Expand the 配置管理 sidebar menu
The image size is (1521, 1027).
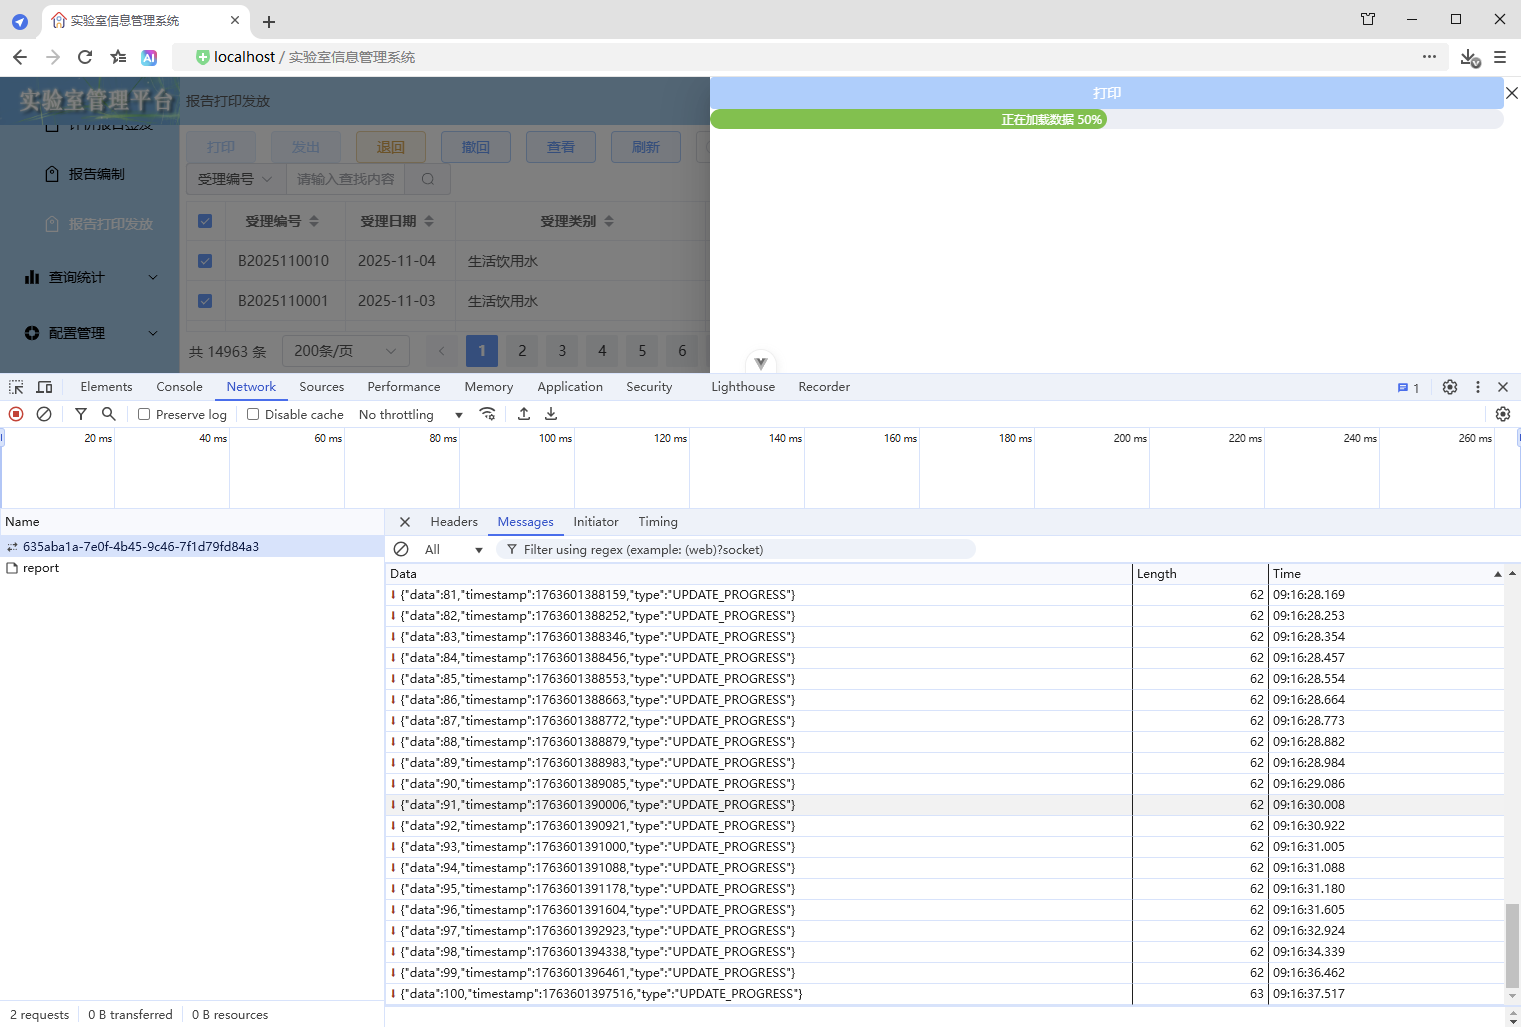click(91, 333)
